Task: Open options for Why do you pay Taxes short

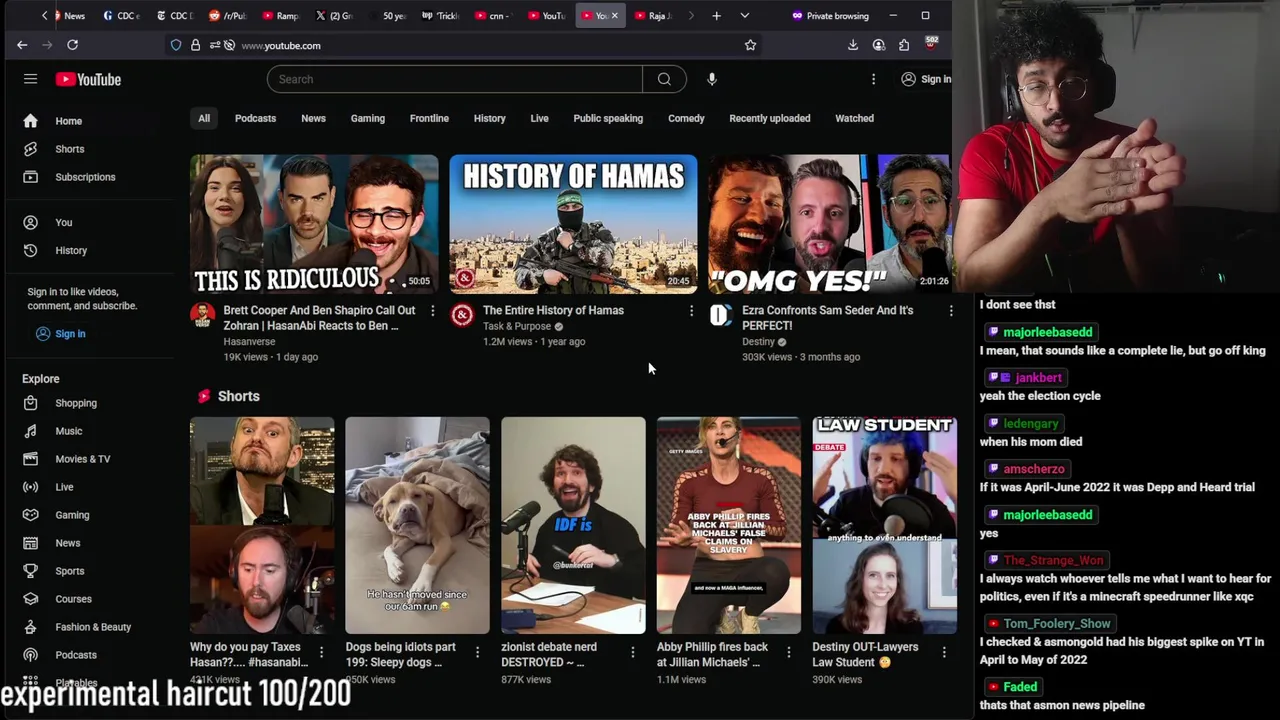Action: pyautogui.click(x=321, y=652)
